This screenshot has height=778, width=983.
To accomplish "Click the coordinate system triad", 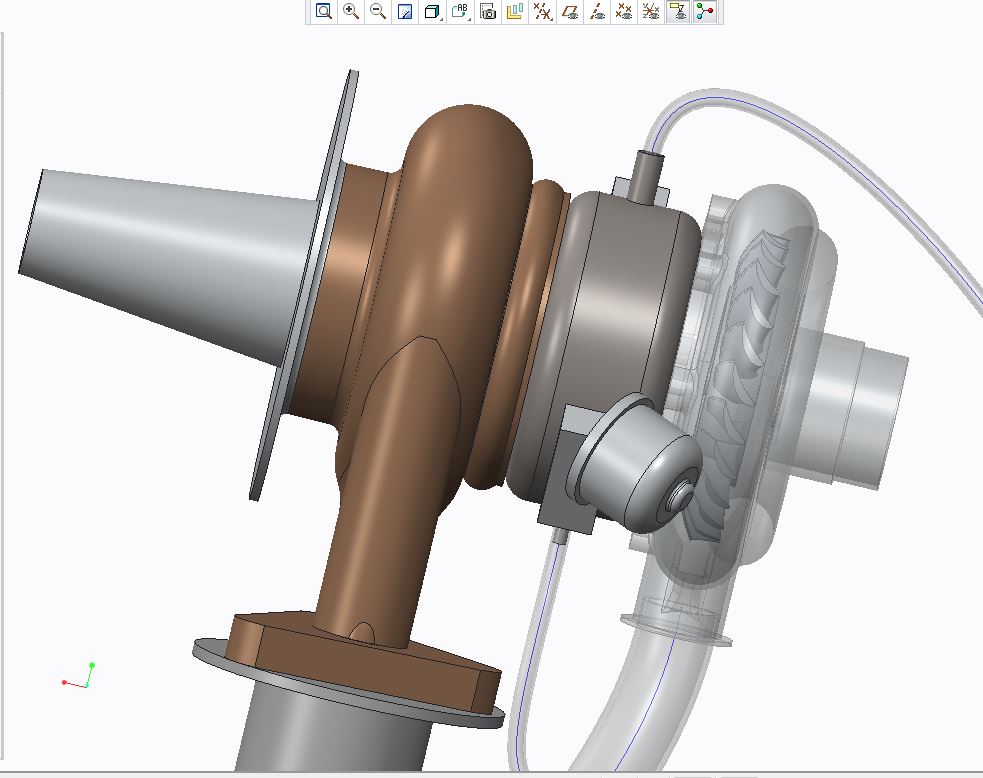I will 79,676.
